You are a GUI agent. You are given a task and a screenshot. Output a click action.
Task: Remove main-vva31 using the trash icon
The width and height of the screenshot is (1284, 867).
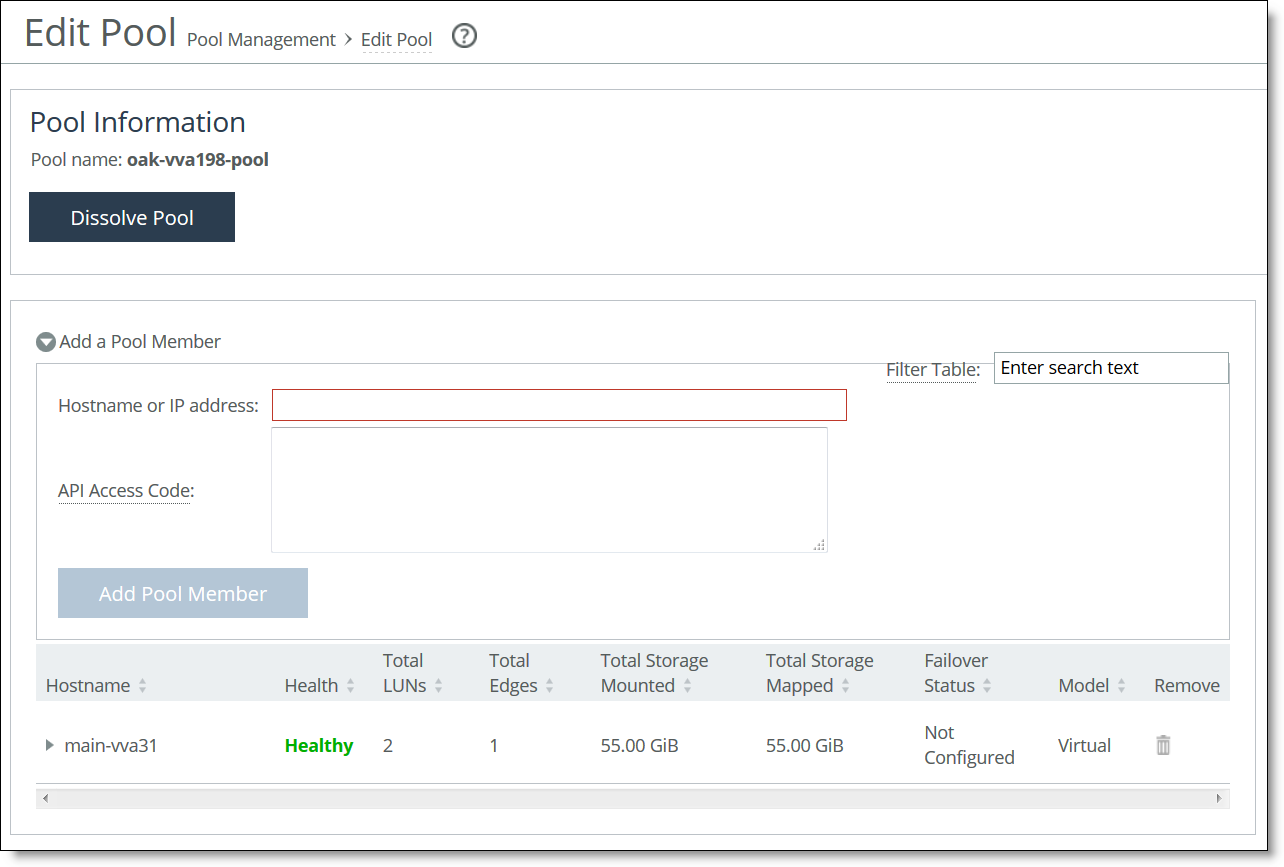(x=1162, y=745)
